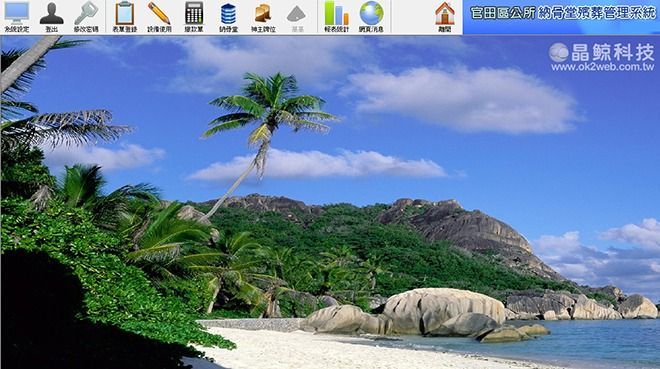This screenshot has height=369, width=660.
Task: Open 修改密碼 key icon
Action: 86,17
